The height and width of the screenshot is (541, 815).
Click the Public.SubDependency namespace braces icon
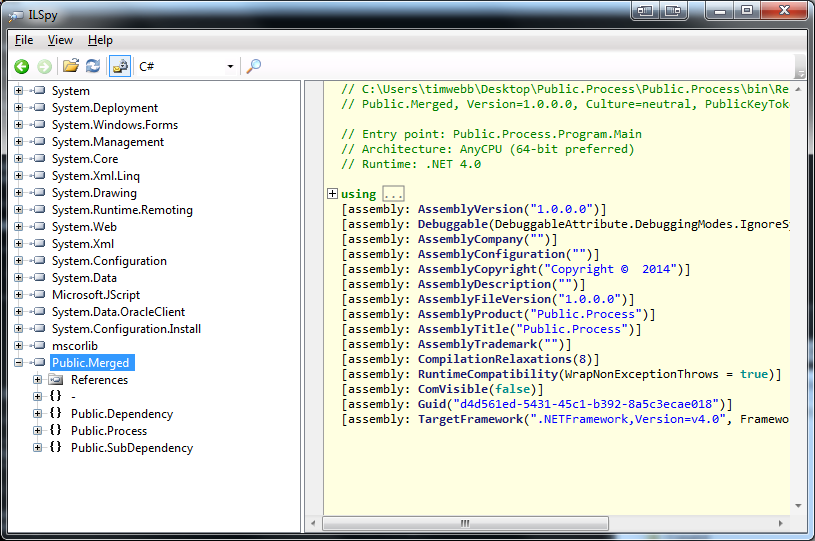(x=56, y=448)
